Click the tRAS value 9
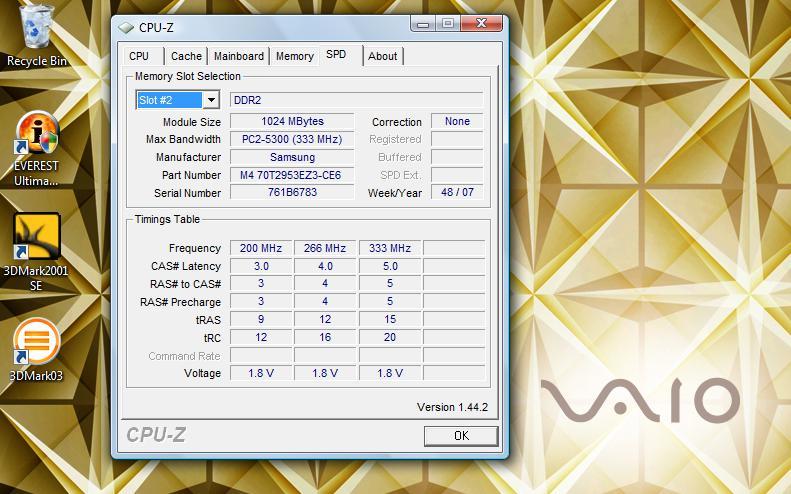791x494 pixels. coord(261,319)
